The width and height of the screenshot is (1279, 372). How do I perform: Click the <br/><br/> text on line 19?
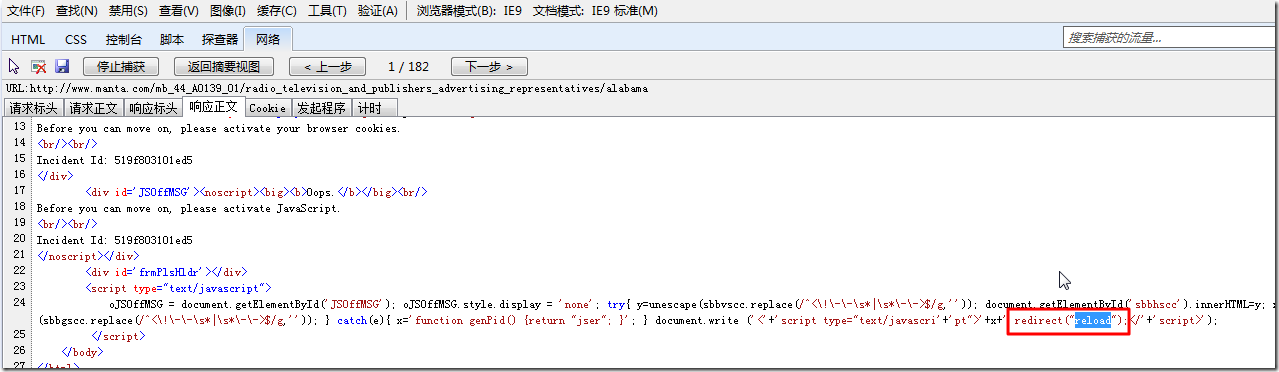point(67,224)
